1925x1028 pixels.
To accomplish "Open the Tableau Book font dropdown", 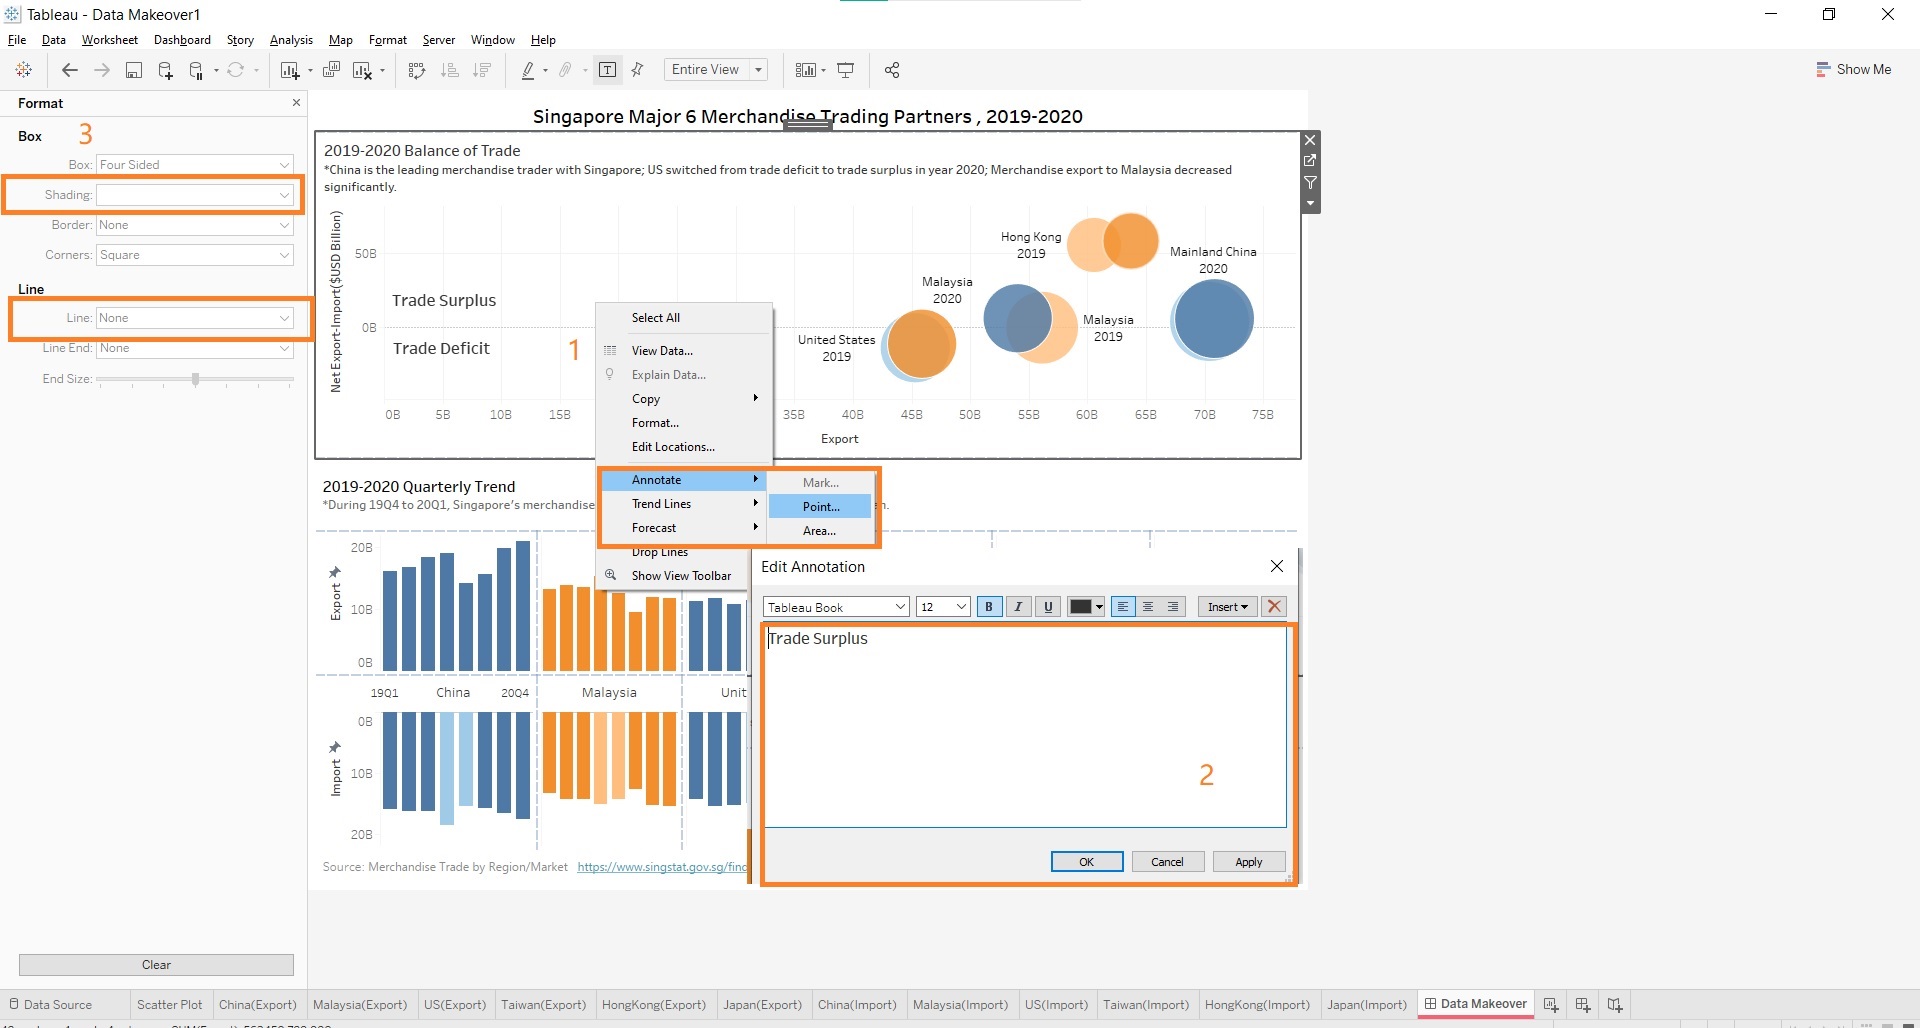I will point(836,607).
